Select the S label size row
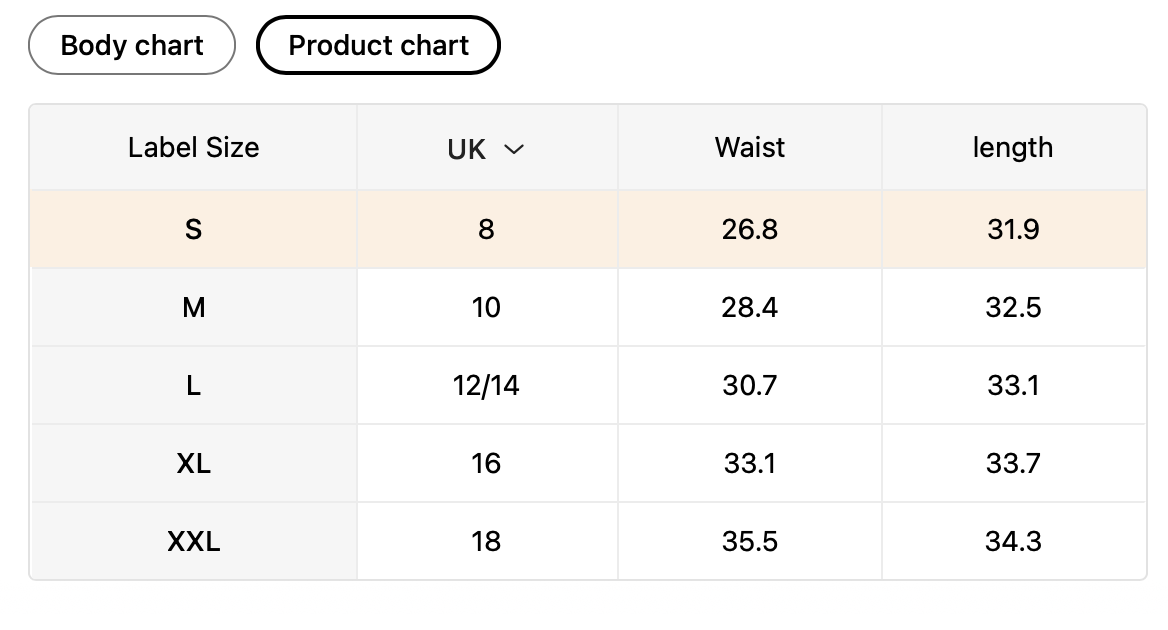 tap(193, 230)
